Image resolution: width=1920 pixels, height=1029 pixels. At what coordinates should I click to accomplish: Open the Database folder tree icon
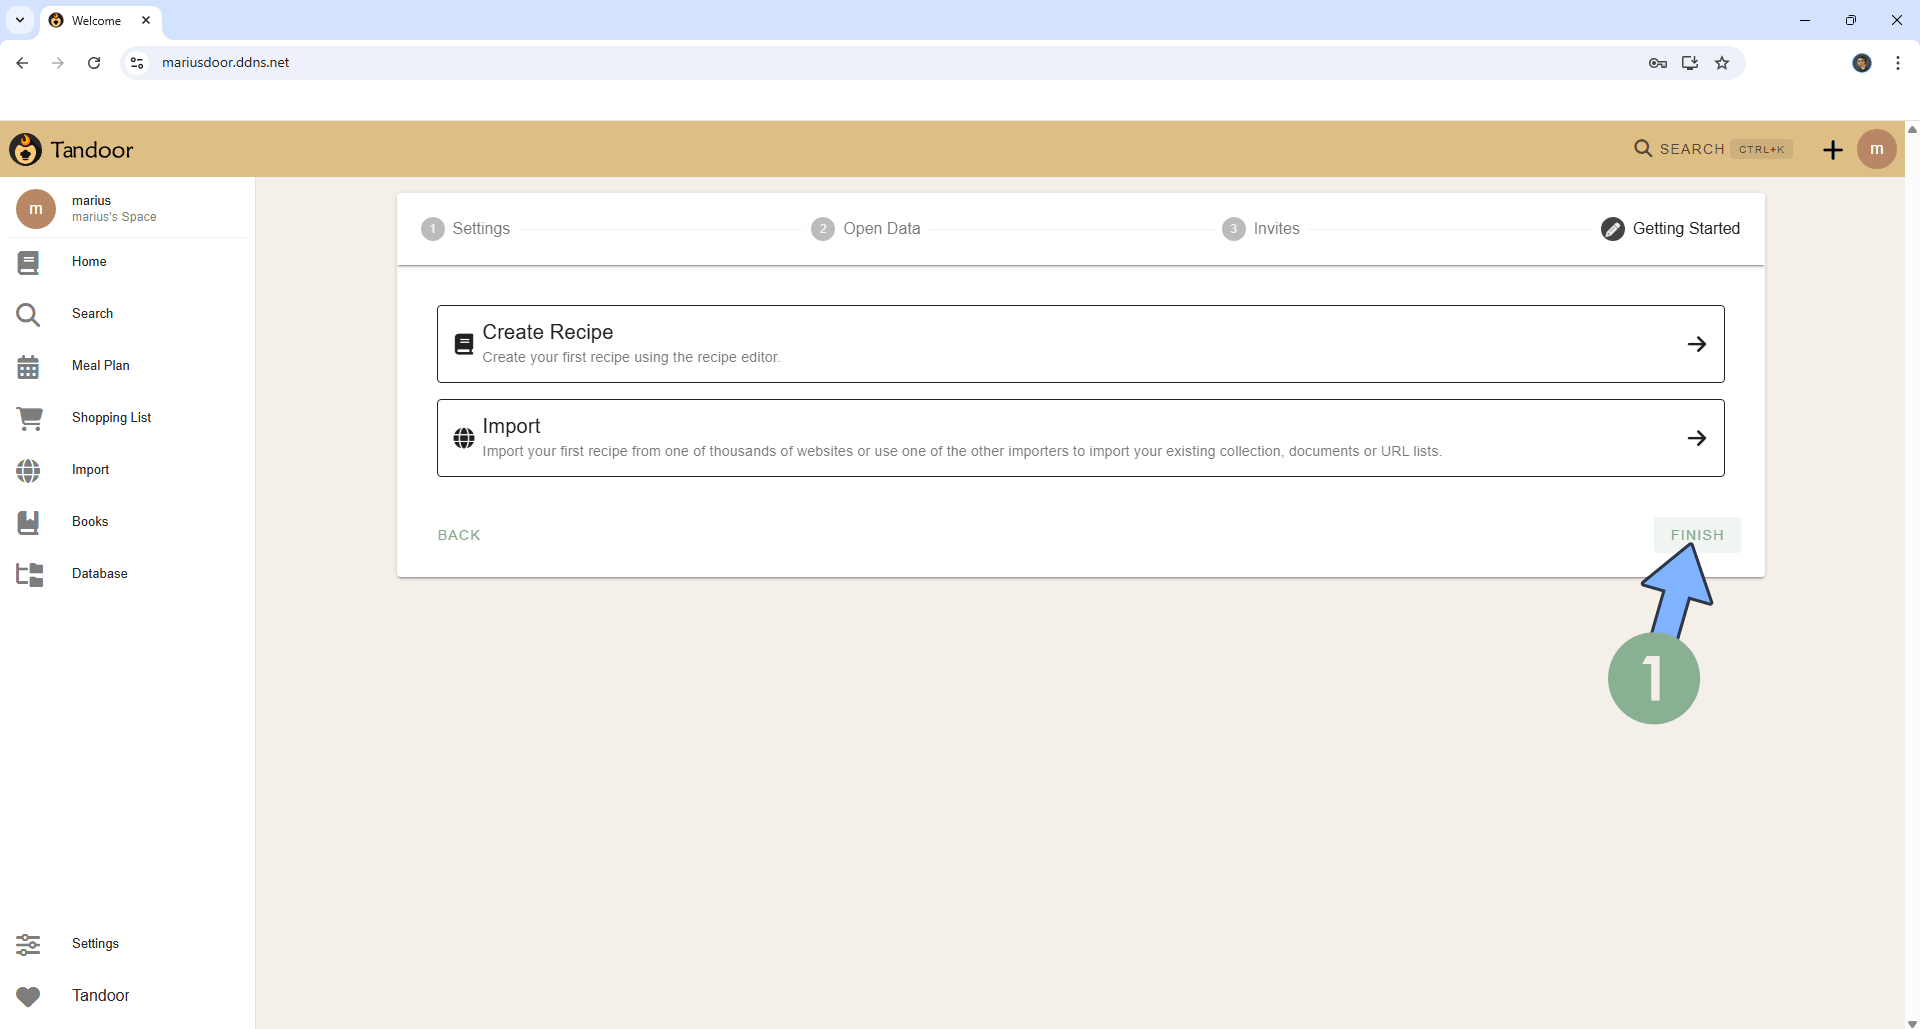tap(29, 574)
